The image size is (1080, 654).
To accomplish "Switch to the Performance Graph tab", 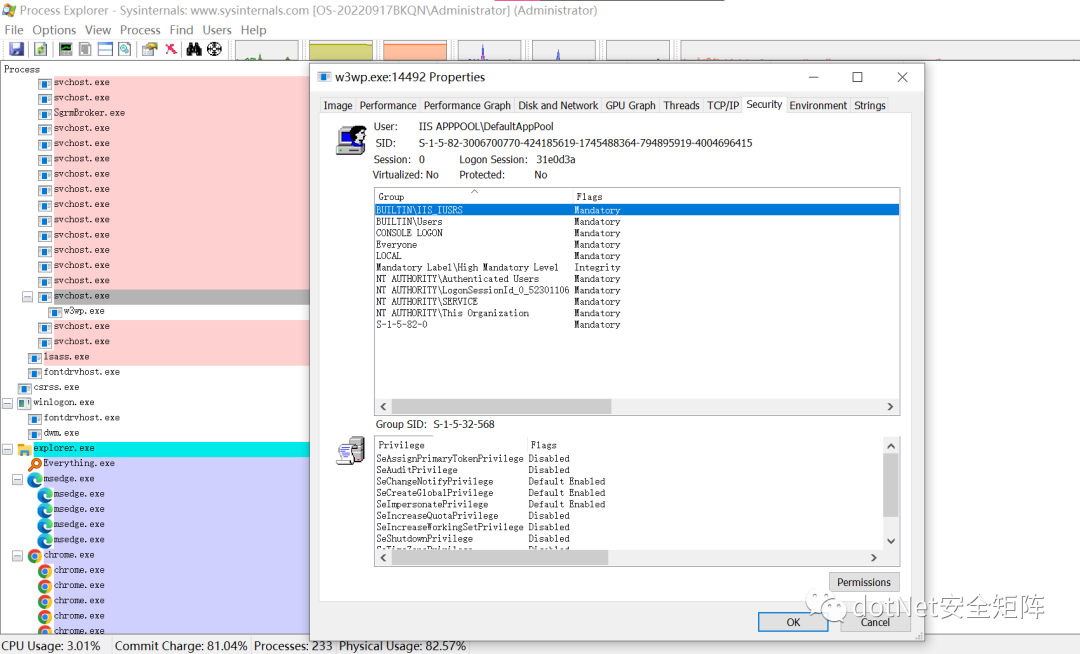I will coord(467,105).
